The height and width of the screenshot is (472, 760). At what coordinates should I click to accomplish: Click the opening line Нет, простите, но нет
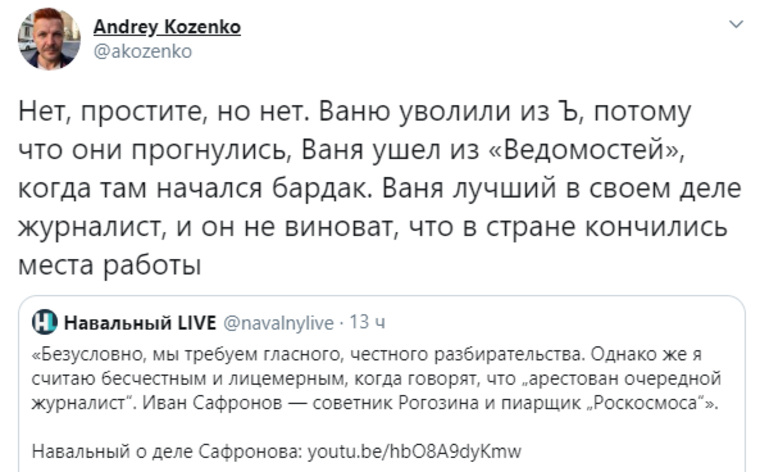click(165, 111)
